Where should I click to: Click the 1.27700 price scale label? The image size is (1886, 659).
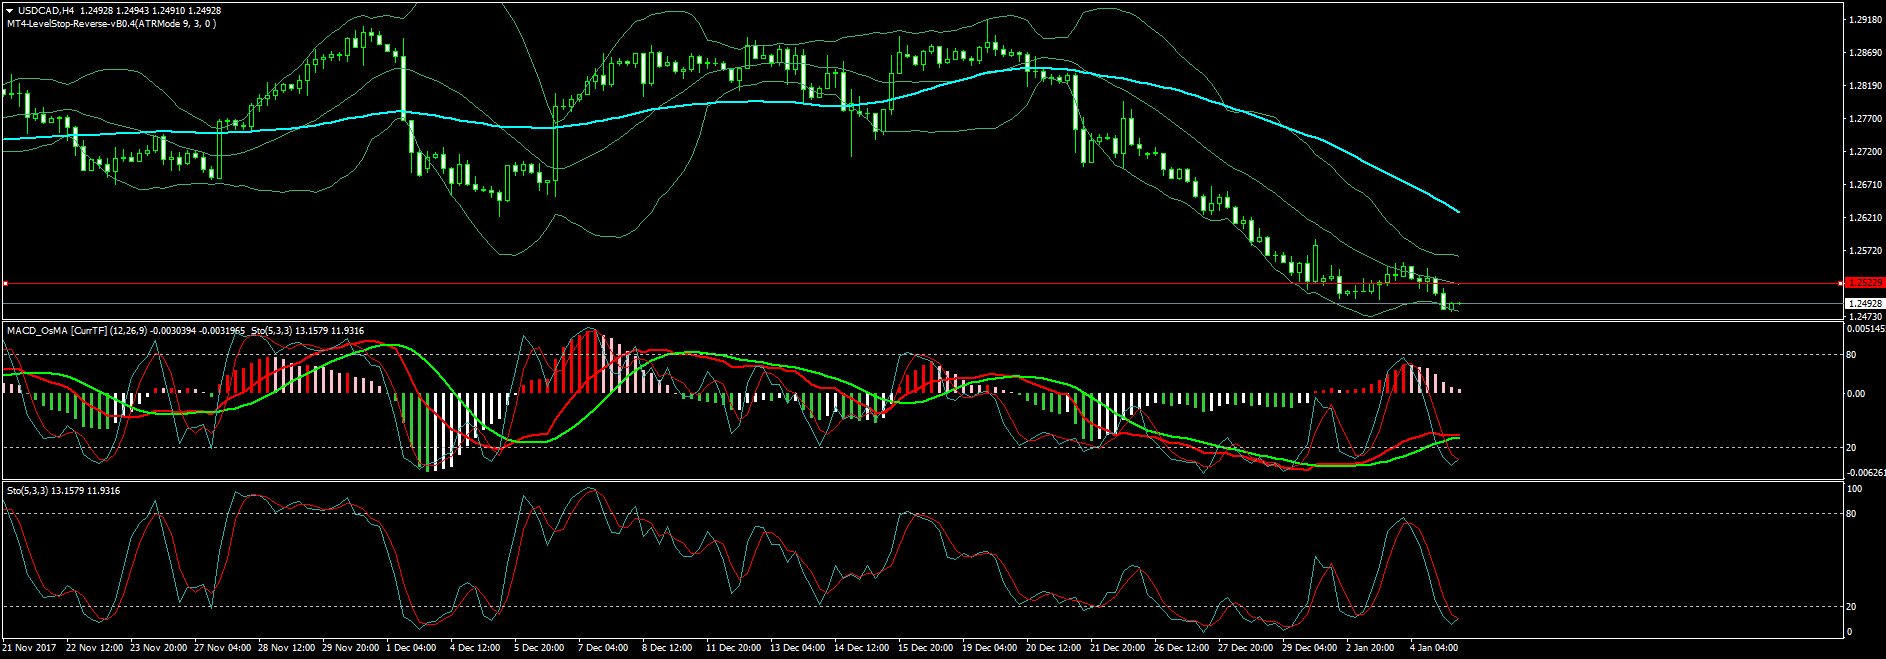point(1866,119)
